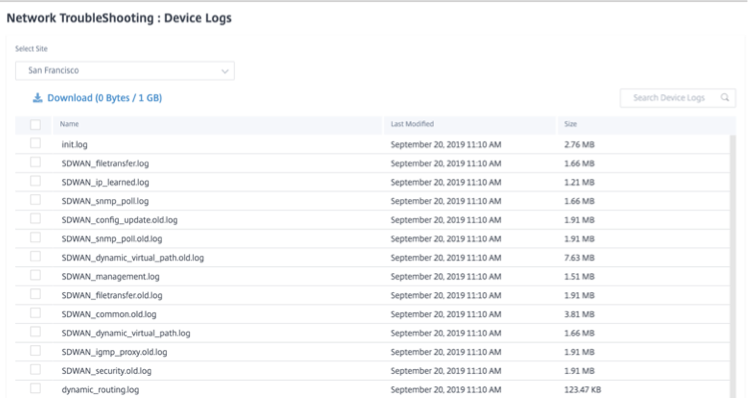Screen dimensions: 748x398
Task: Check the box for init.log
Action: [x=35, y=143]
